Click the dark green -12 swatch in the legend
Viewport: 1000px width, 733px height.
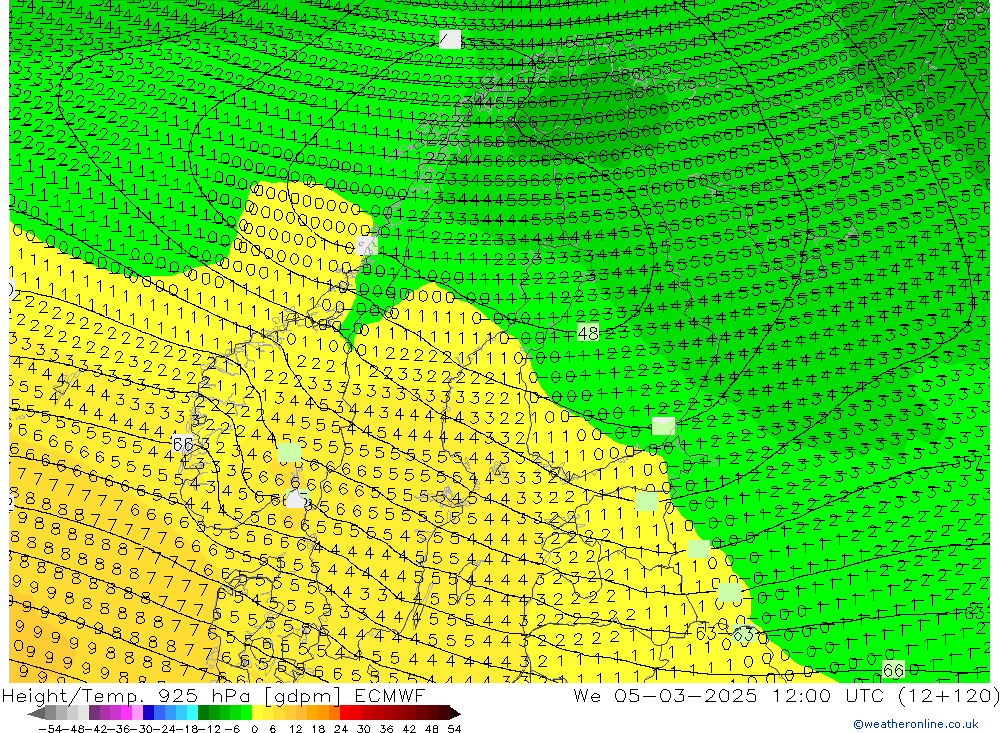(x=203, y=714)
